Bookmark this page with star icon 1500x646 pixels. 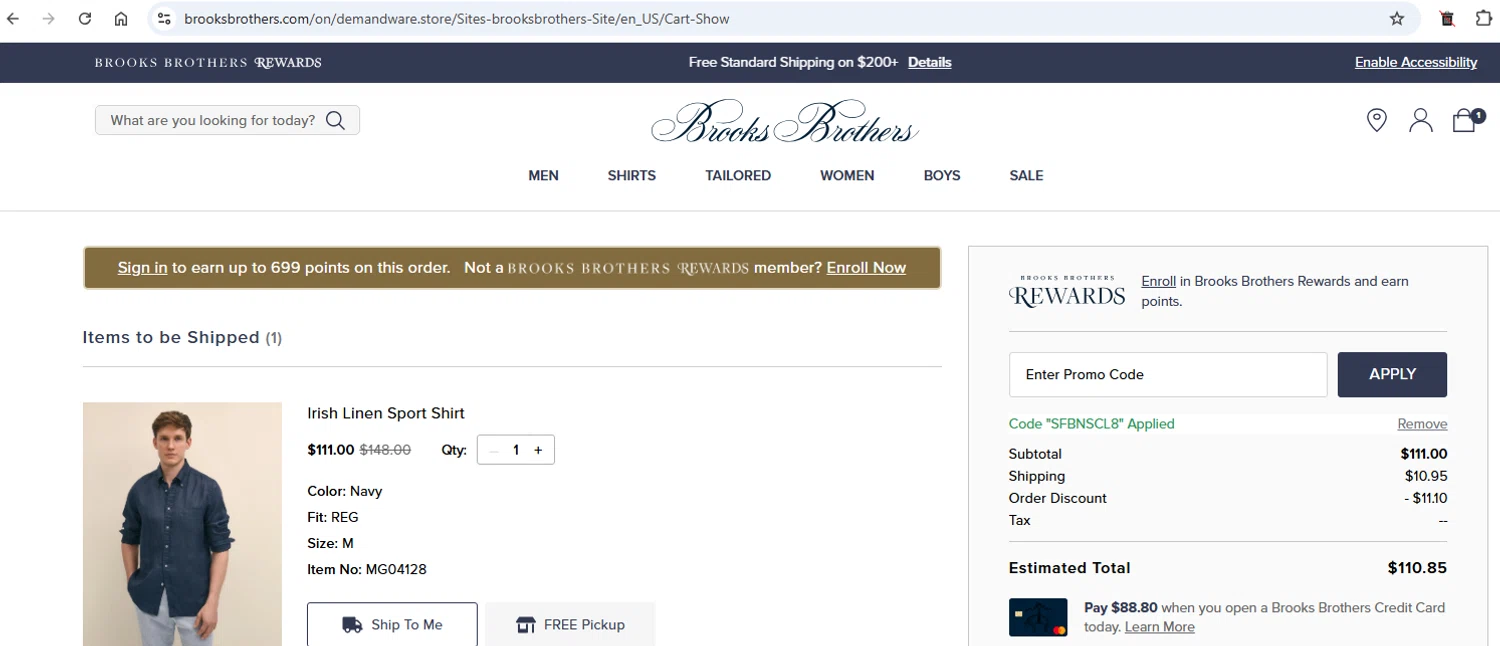[x=1397, y=19]
